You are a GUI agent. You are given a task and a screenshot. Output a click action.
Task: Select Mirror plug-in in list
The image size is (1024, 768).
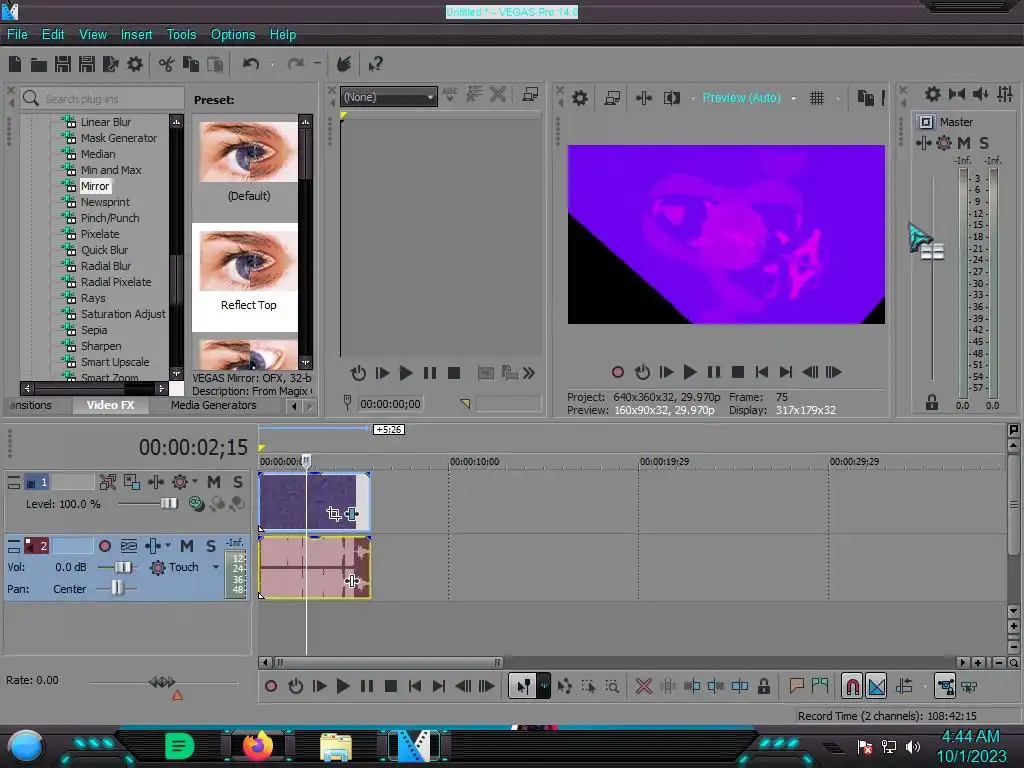coord(95,186)
